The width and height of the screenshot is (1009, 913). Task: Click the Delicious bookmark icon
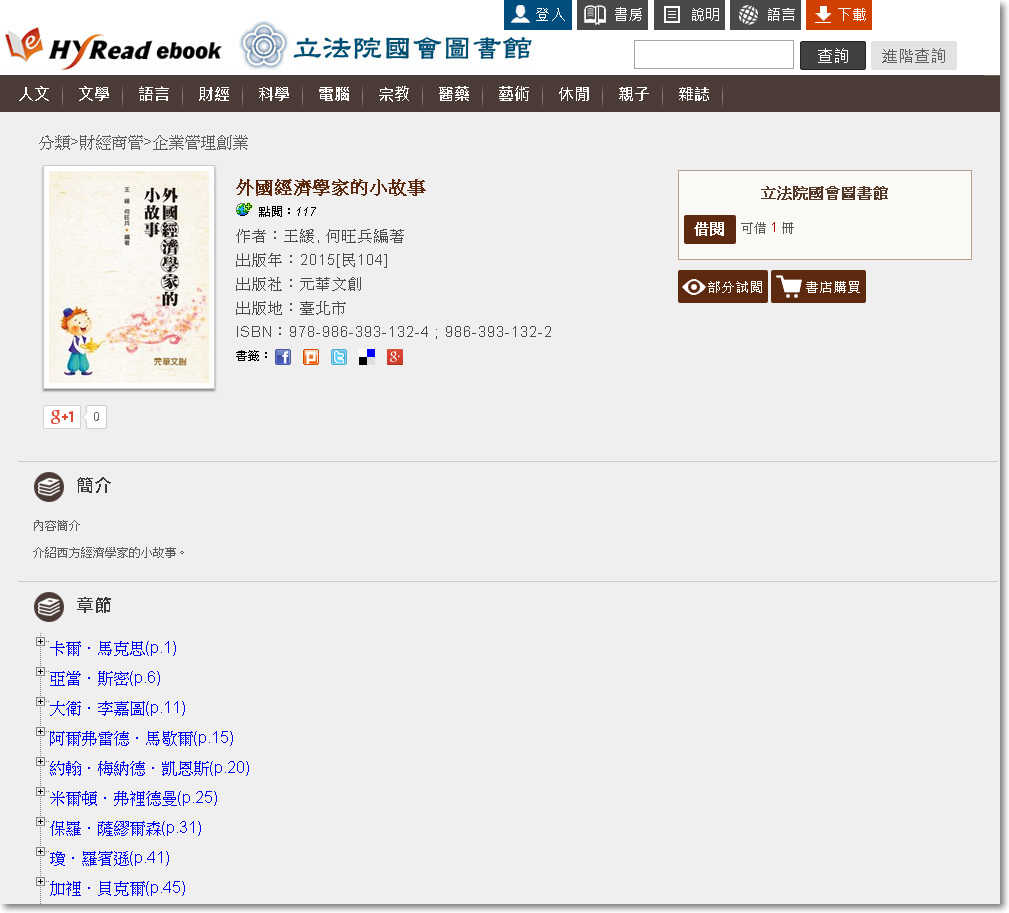[x=367, y=357]
